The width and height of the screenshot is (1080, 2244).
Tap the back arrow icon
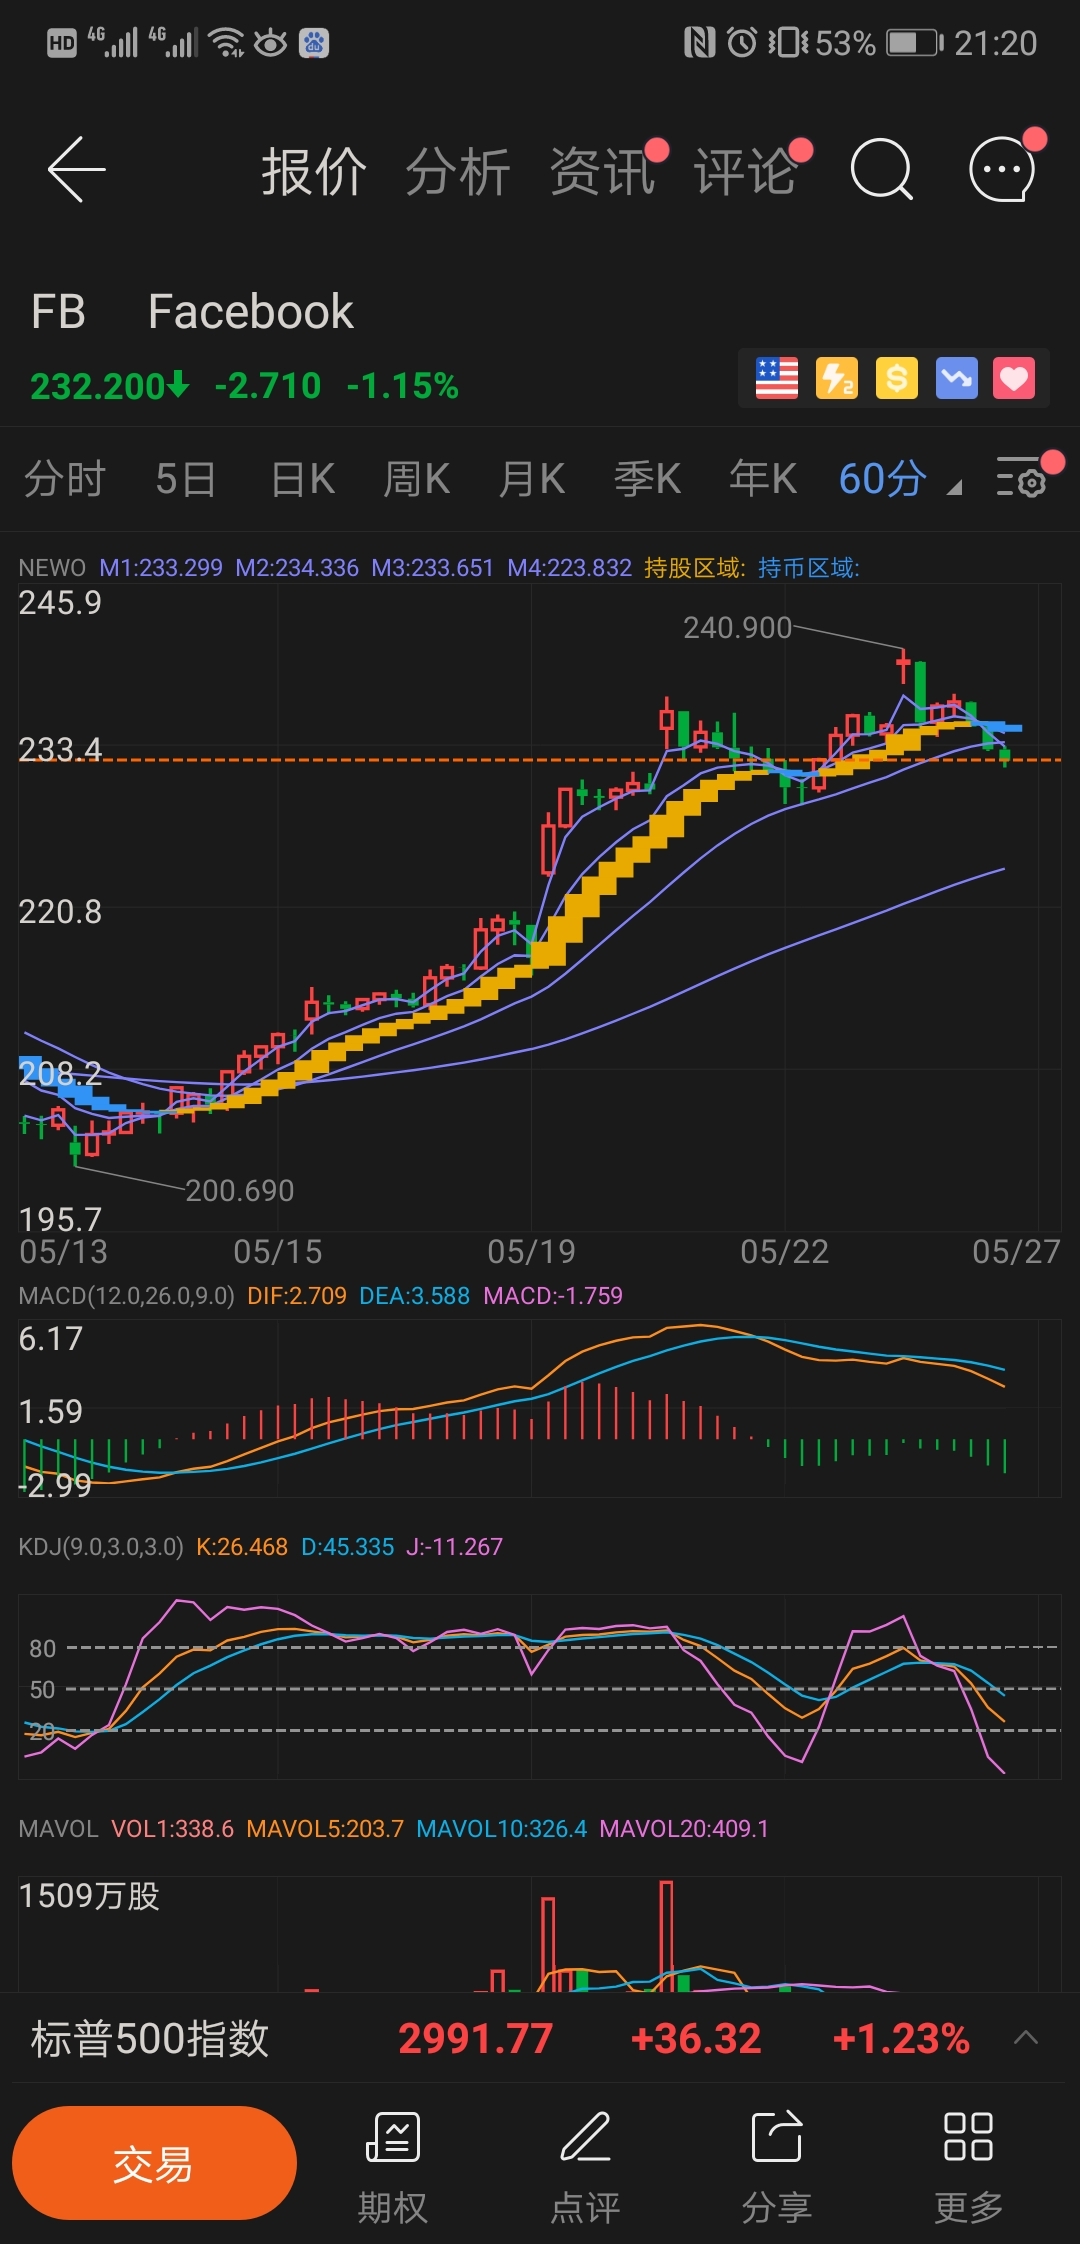(77, 170)
